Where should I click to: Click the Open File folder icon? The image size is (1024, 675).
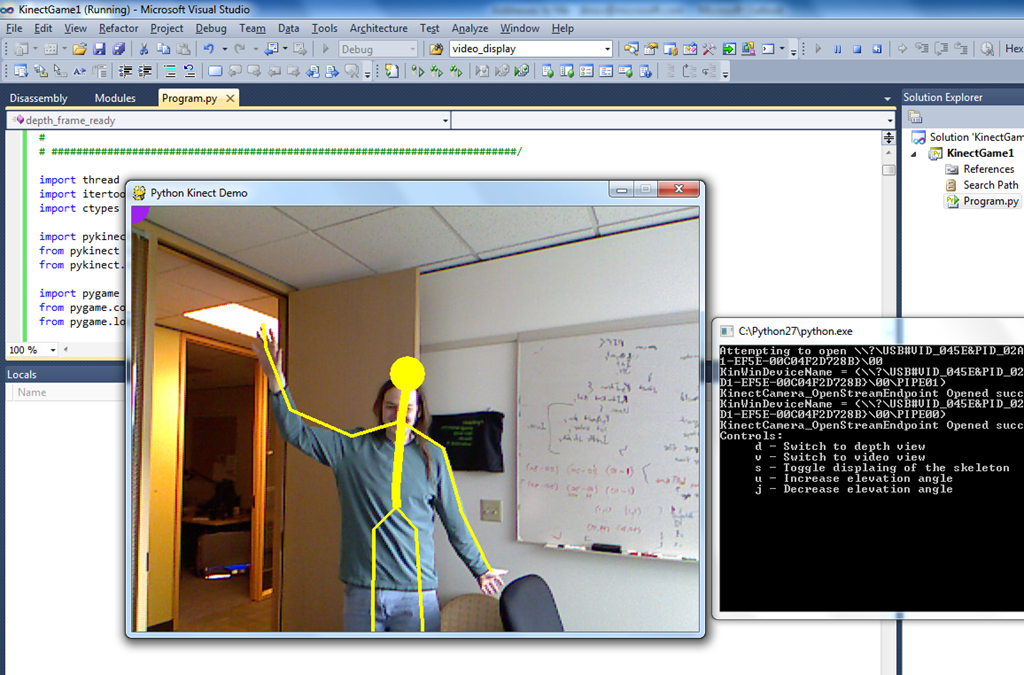pyautogui.click(x=80, y=49)
